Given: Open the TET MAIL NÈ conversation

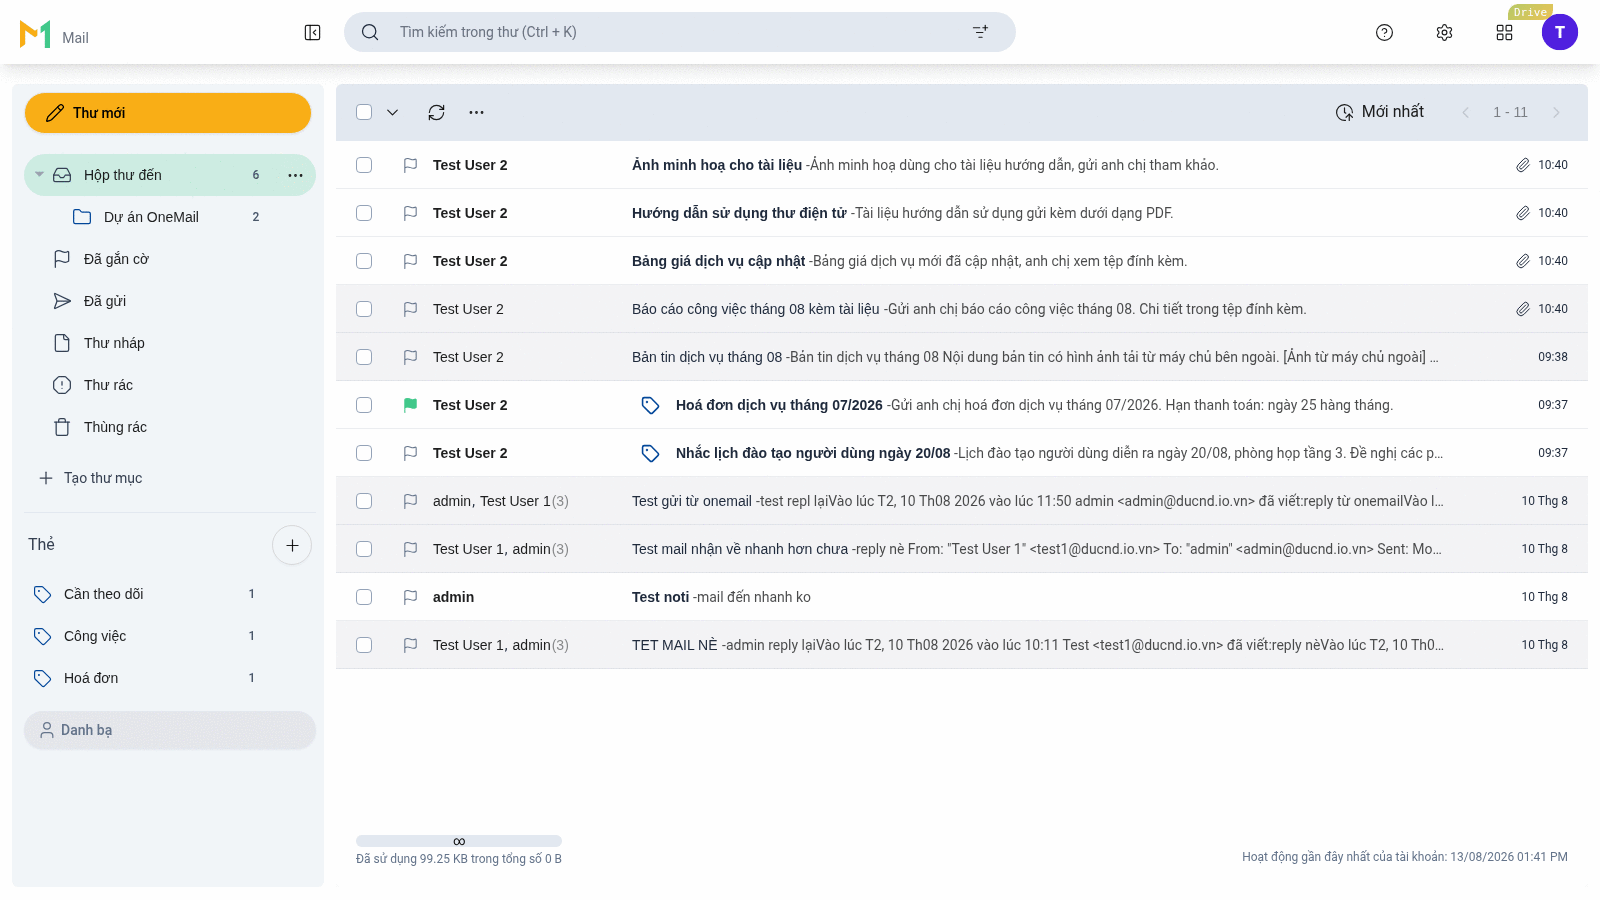Looking at the screenshot, I should [x=962, y=645].
